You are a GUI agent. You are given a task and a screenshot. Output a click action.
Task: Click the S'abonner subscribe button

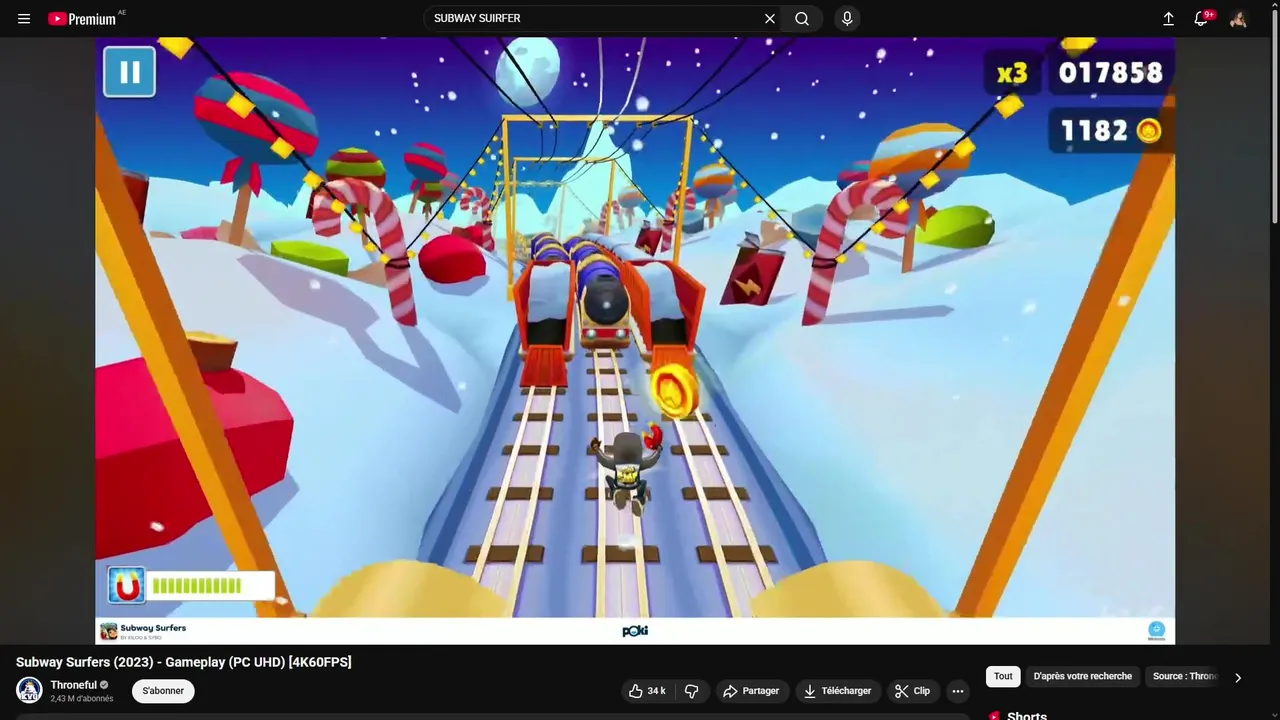163,691
